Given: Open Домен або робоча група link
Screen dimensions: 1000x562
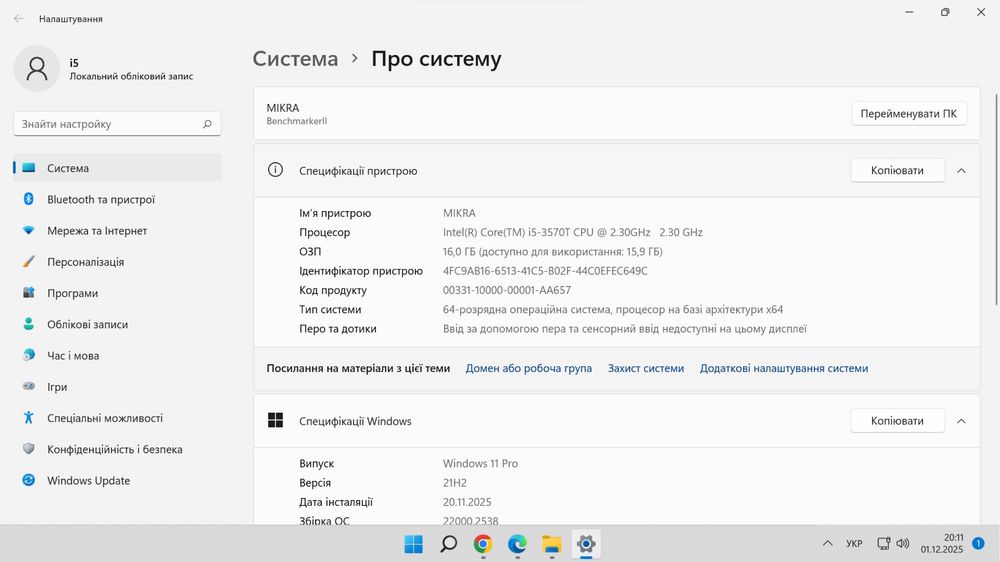Looking at the screenshot, I should click(x=529, y=368).
